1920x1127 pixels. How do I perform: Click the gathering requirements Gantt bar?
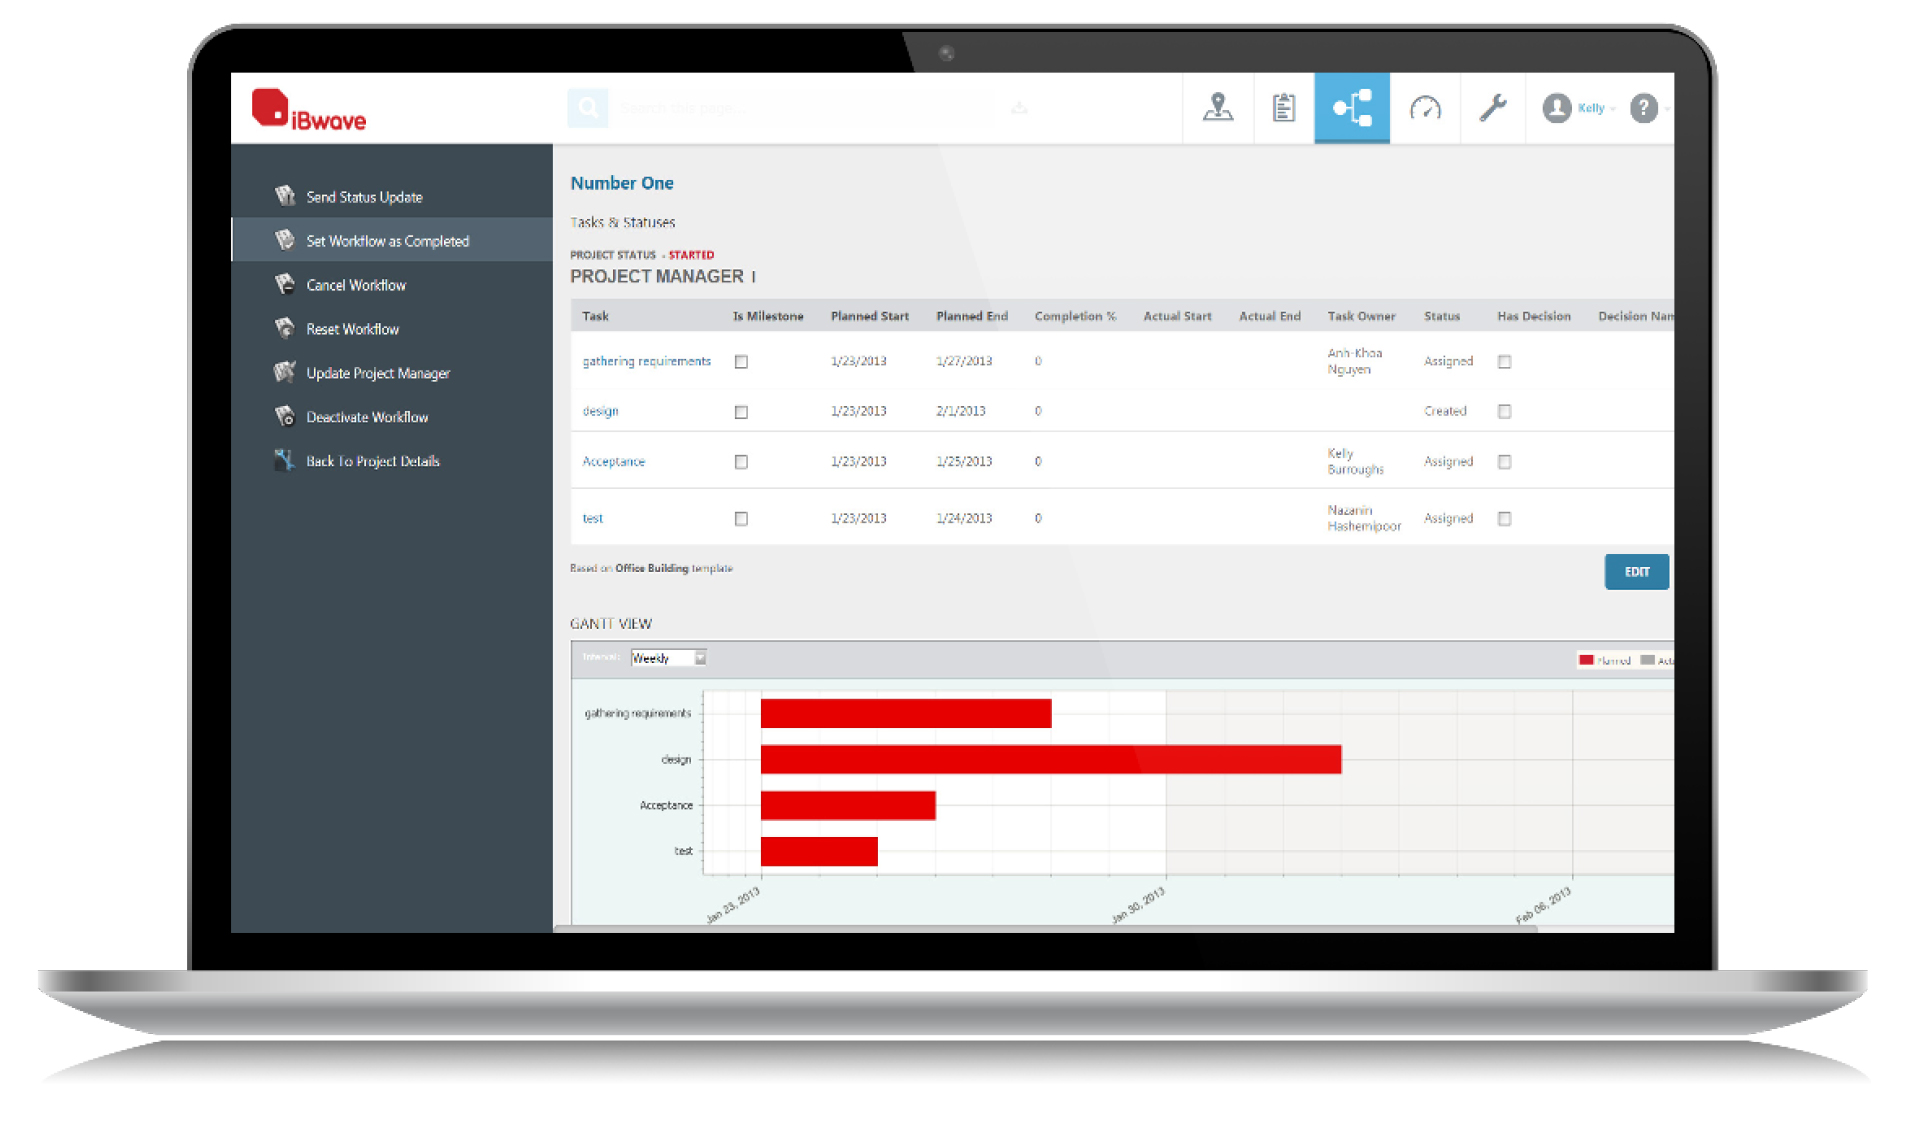pyautogui.click(x=906, y=713)
